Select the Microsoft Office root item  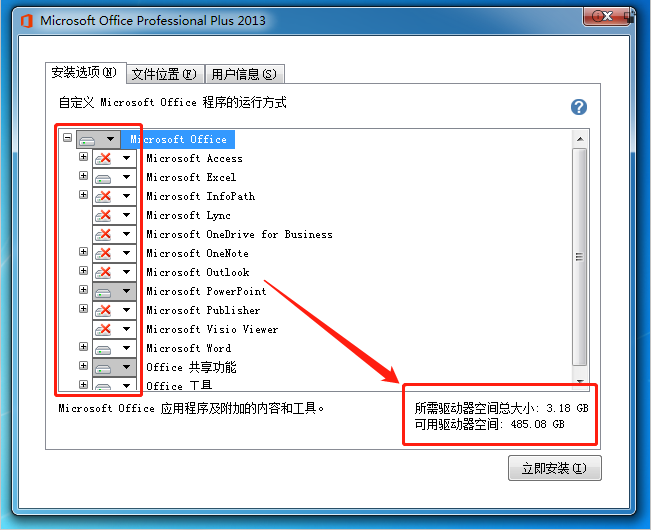pos(179,139)
